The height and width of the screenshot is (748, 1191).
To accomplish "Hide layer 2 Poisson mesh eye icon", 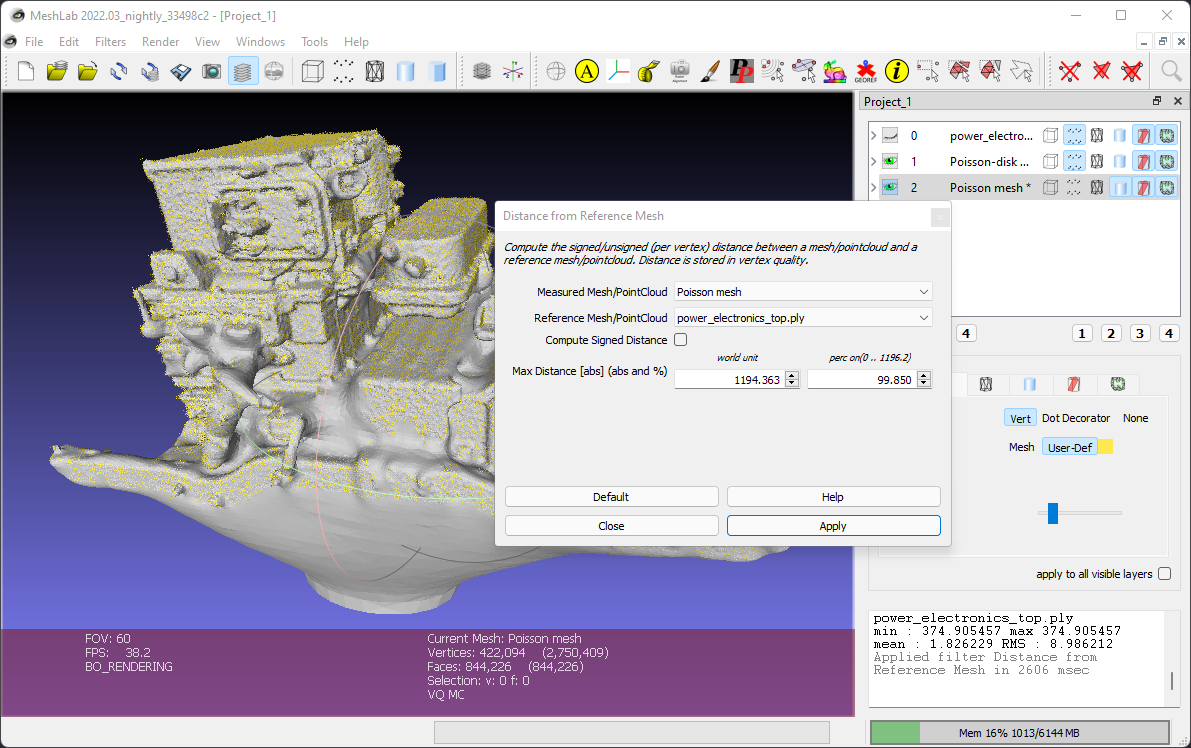I will (x=890, y=188).
